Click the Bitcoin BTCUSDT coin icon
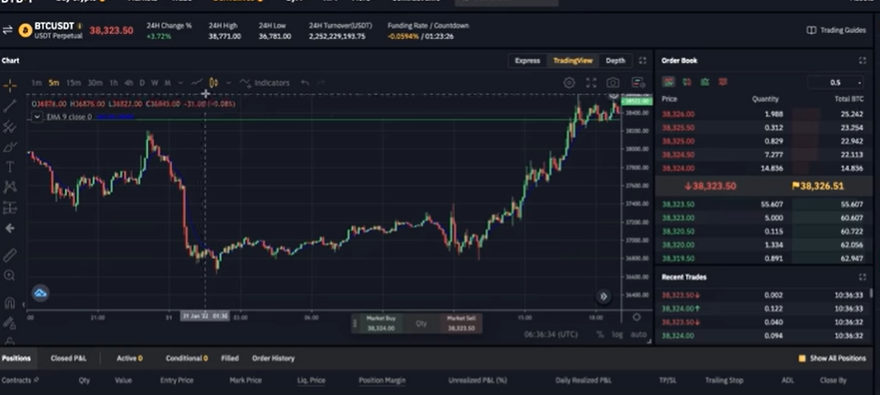This screenshot has width=880, height=395. pos(25,30)
